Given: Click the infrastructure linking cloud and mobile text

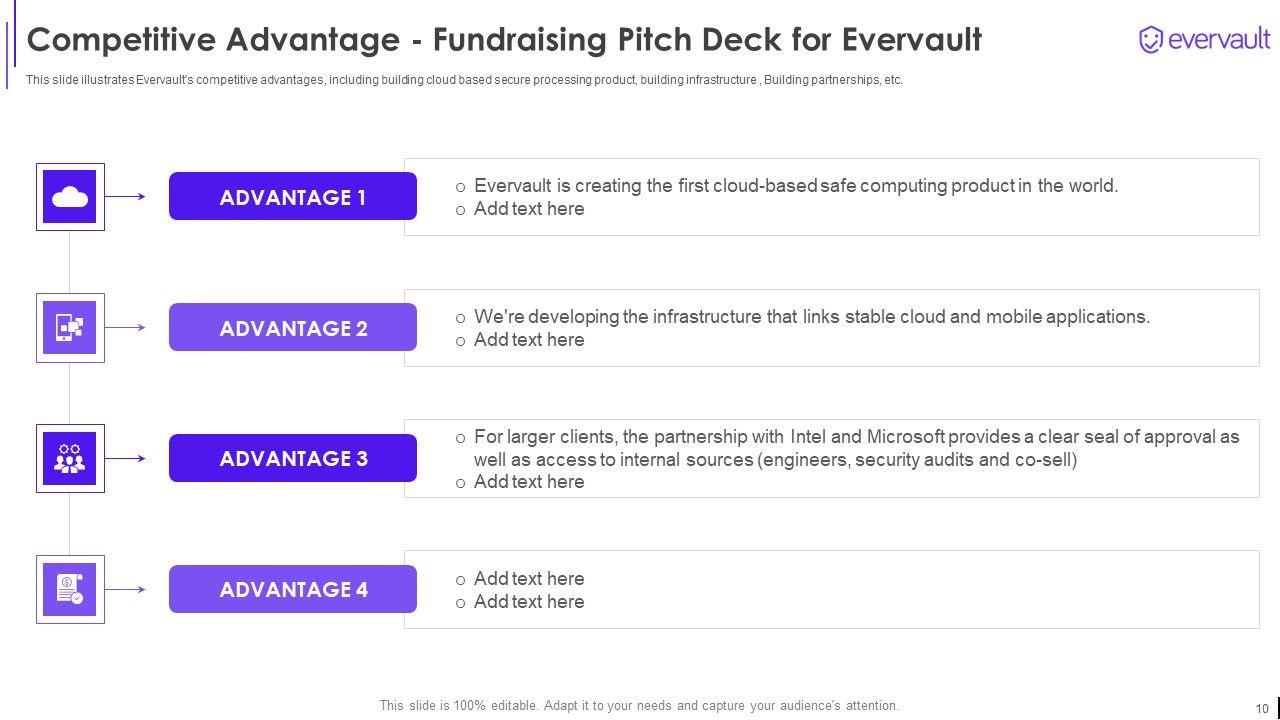Looking at the screenshot, I should click(811, 317).
